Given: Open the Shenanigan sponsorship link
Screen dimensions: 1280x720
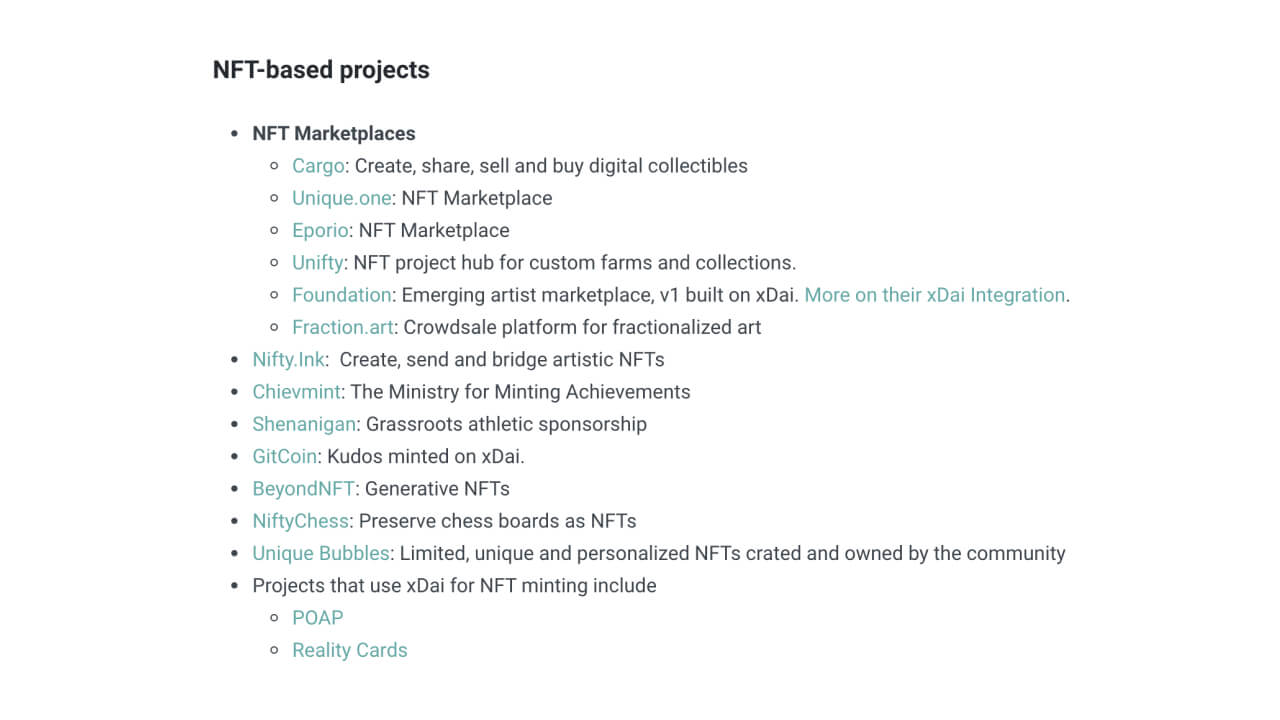Looking at the screenshot, I should [303, 424].
